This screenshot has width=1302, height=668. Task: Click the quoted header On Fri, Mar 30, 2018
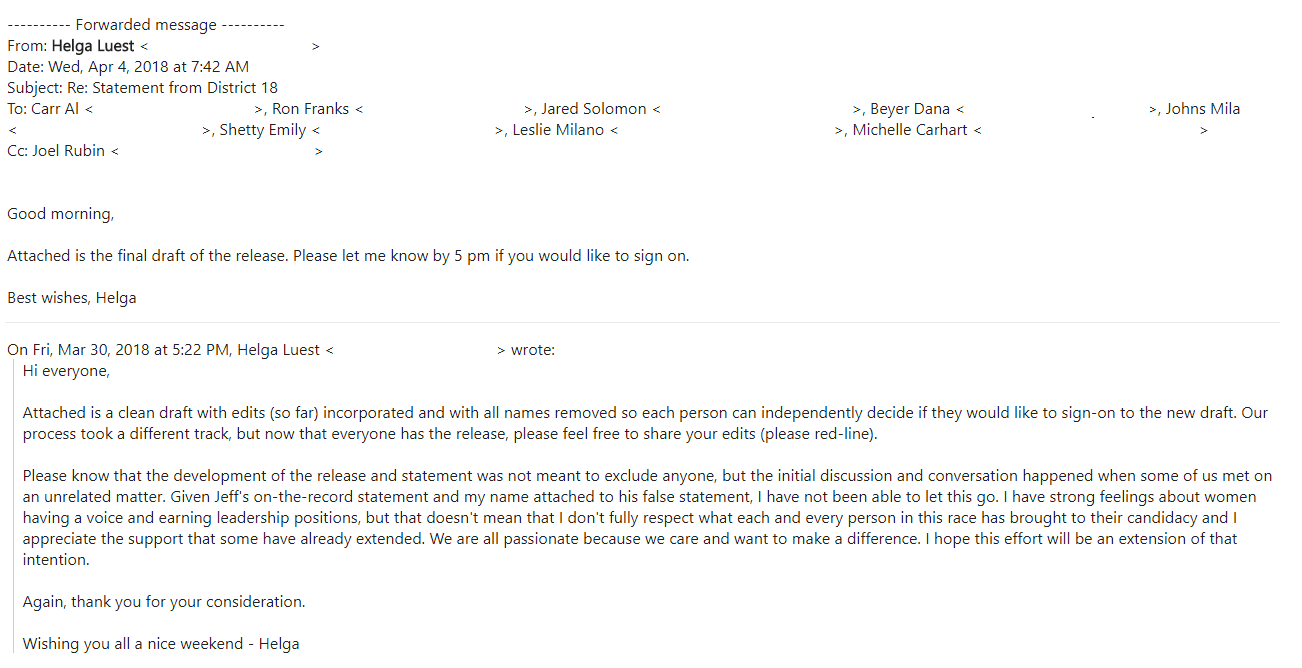click(281, 350)
